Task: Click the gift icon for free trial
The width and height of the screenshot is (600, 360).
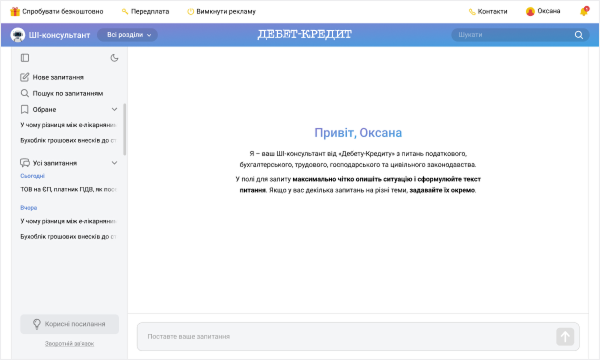Action: click(x=15, y=11)
